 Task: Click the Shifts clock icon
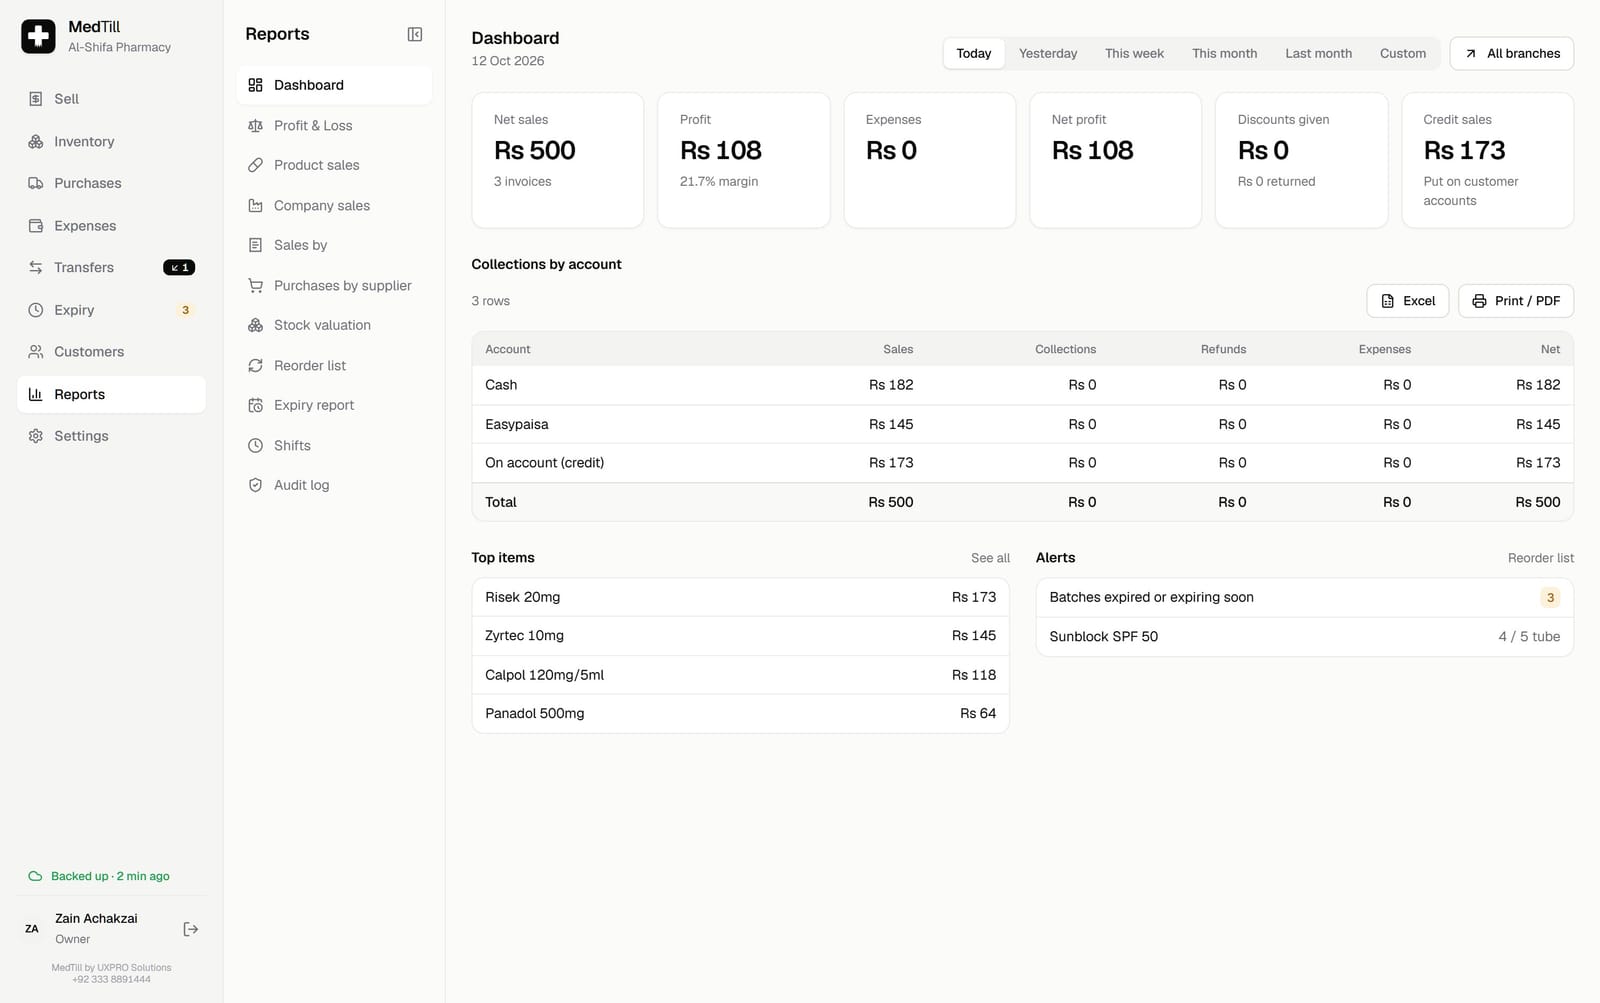[x=255, y=445]
